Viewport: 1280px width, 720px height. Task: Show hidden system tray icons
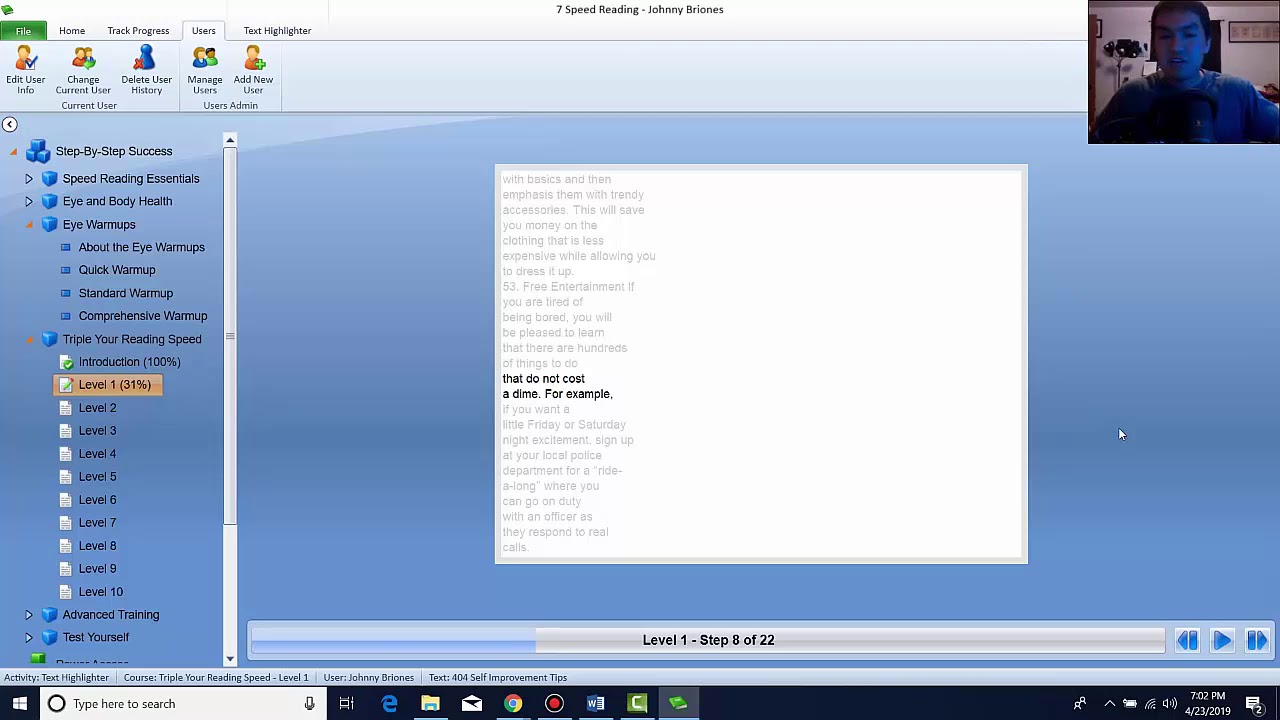(1109, 703)
